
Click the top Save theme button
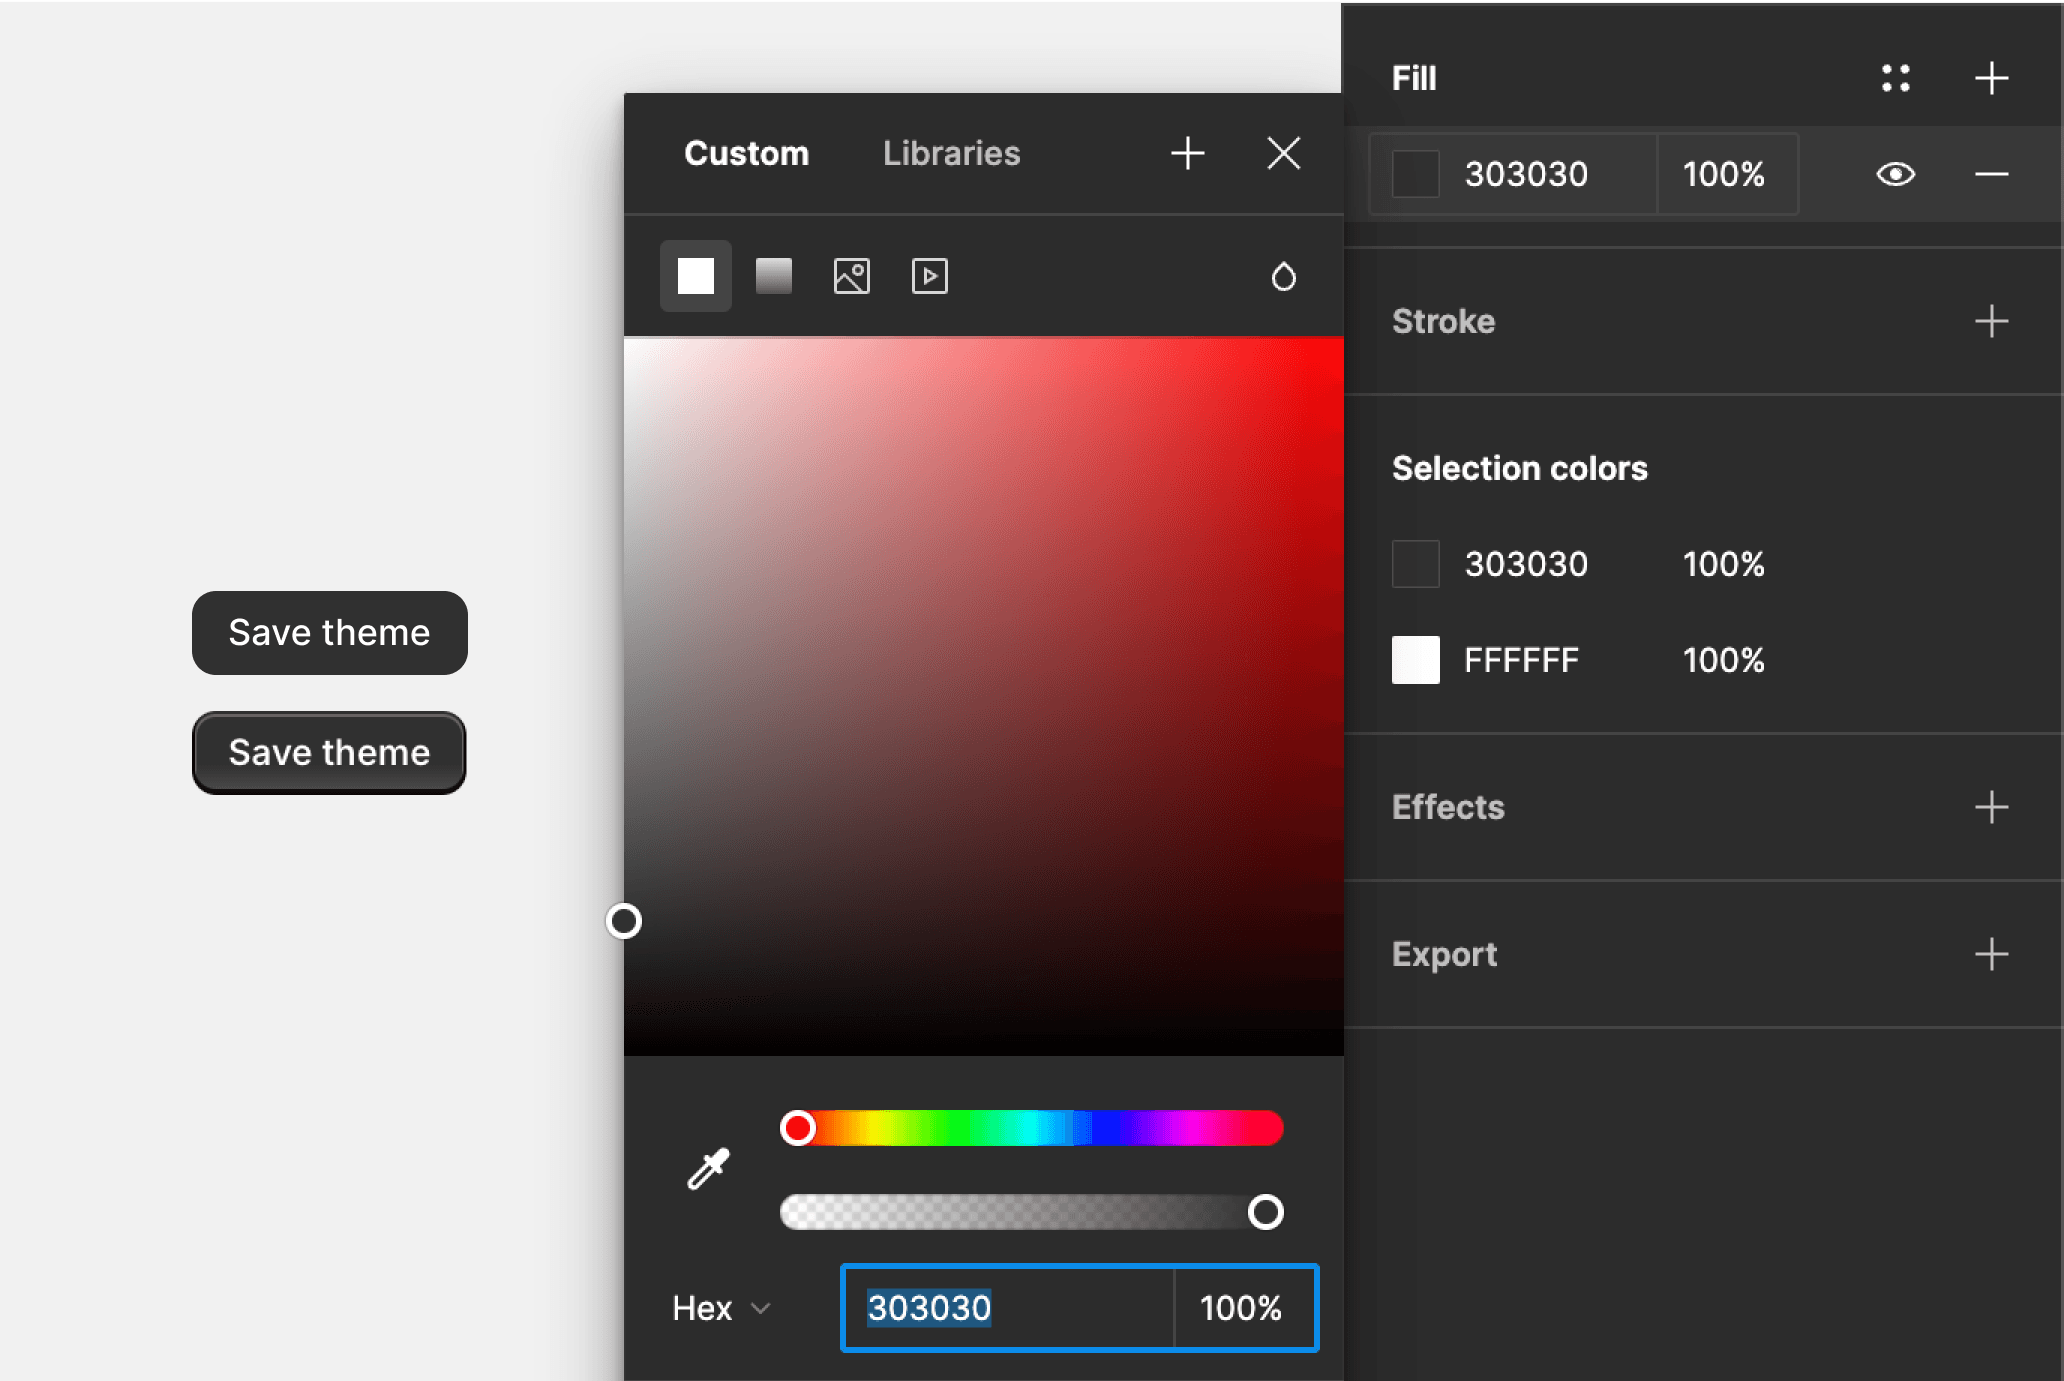tap(329, 633)
